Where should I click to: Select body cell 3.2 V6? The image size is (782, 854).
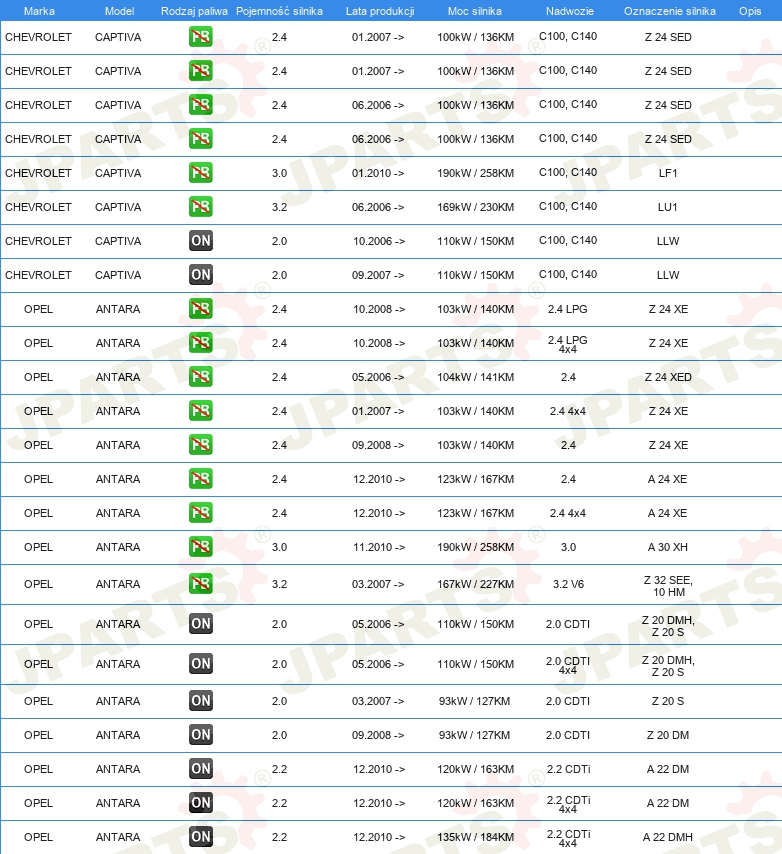[568, 584]
